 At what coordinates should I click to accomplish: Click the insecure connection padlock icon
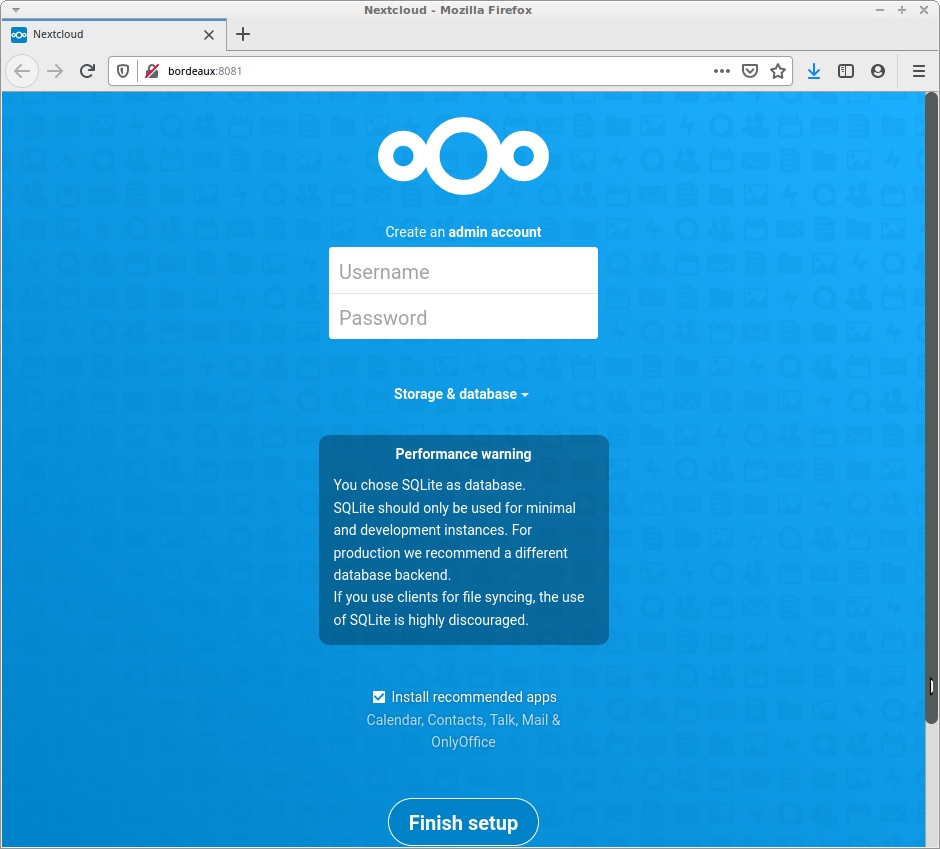click(152, 71)
